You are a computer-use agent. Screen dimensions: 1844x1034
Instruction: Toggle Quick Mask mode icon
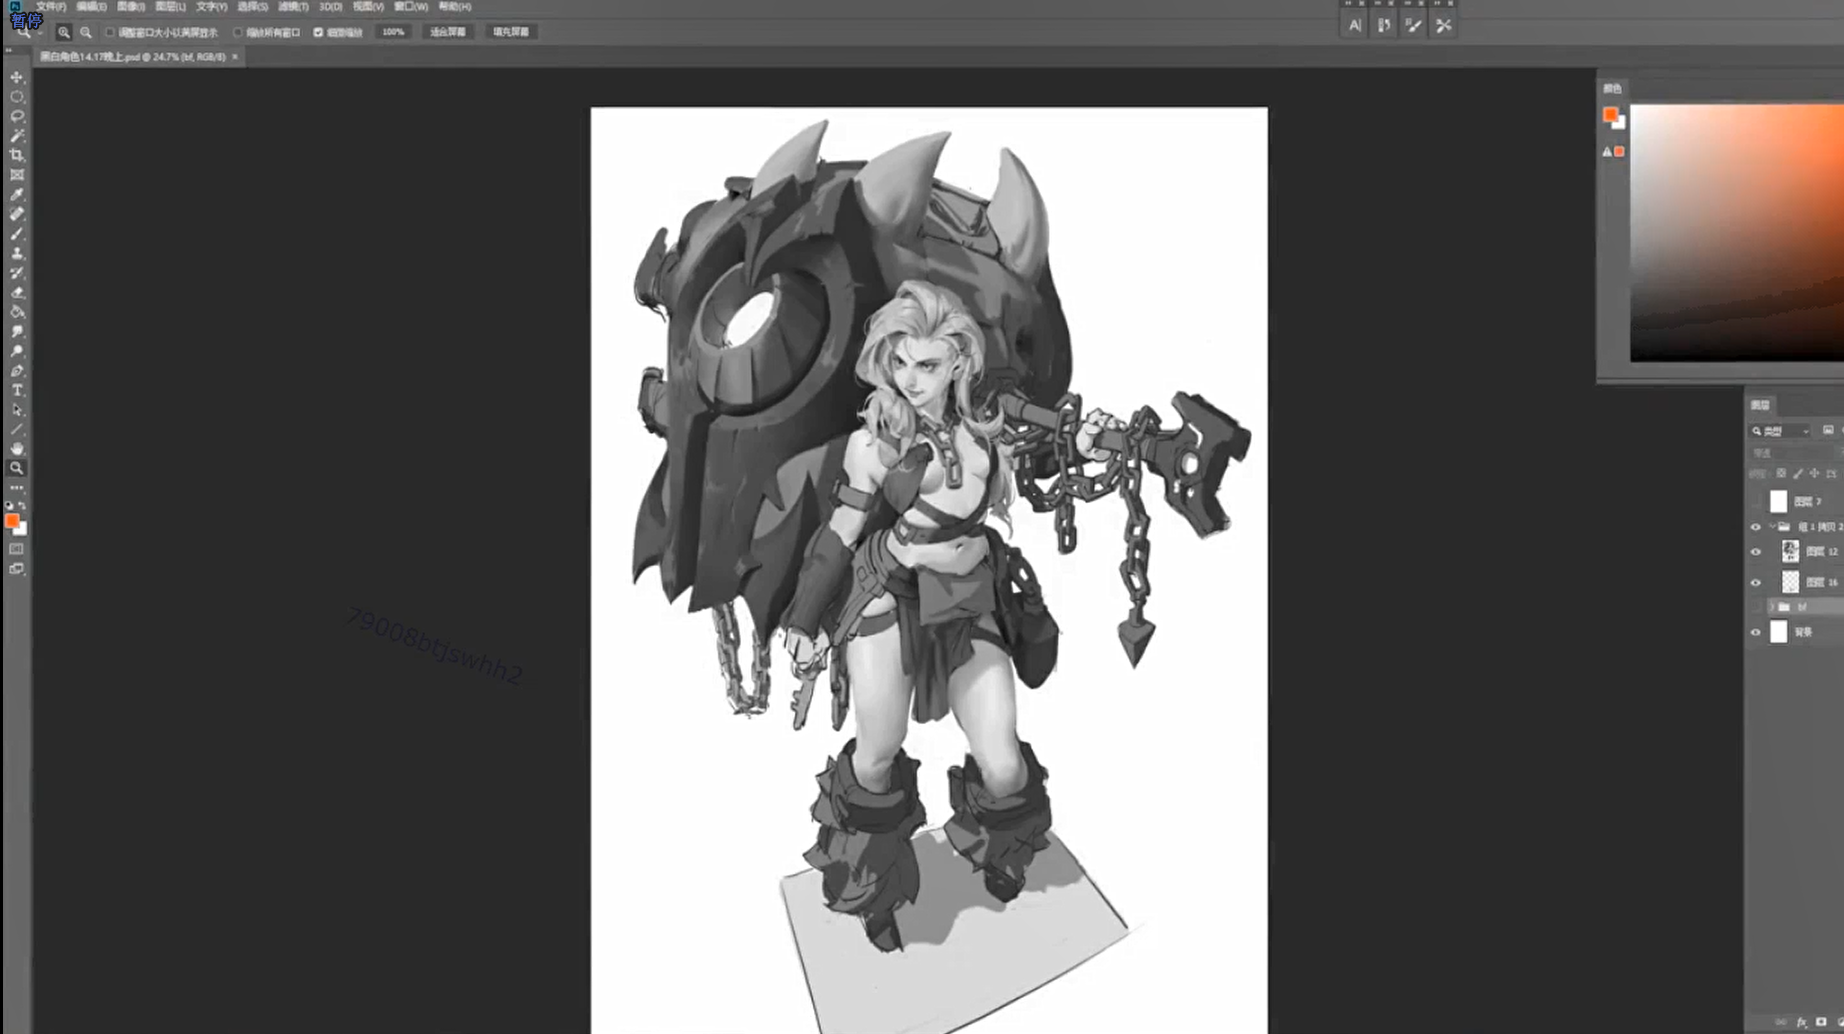click(17, 549)
